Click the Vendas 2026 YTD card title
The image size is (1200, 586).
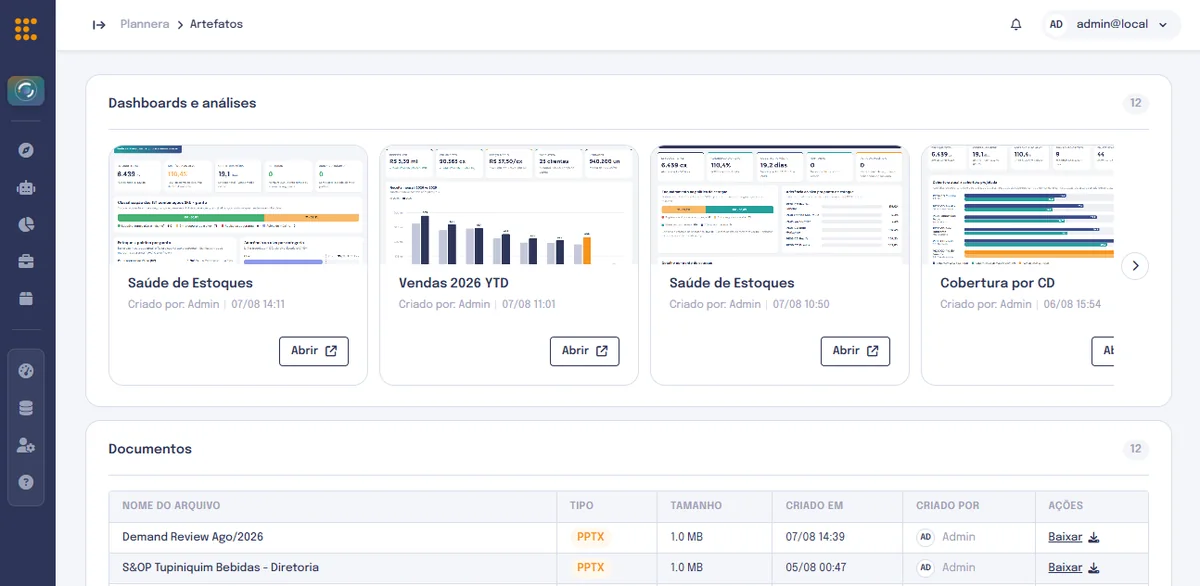pyautogui.click(x=454, y=283)
